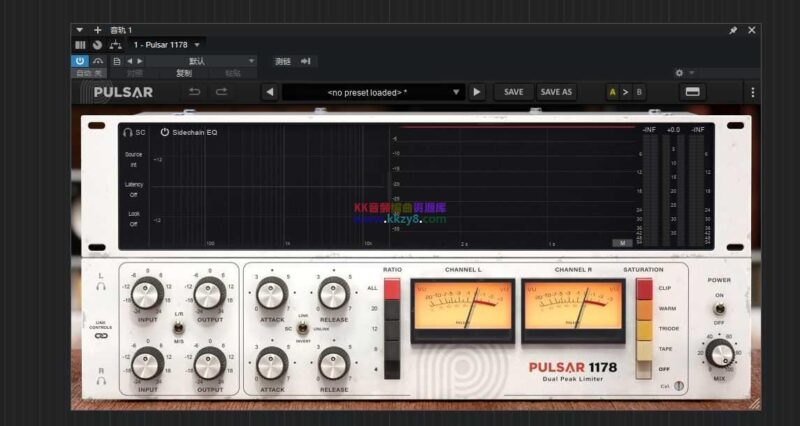Pin the plugin window
The width and height of the screenshot is (800, 426).
(x=733, y=30)
